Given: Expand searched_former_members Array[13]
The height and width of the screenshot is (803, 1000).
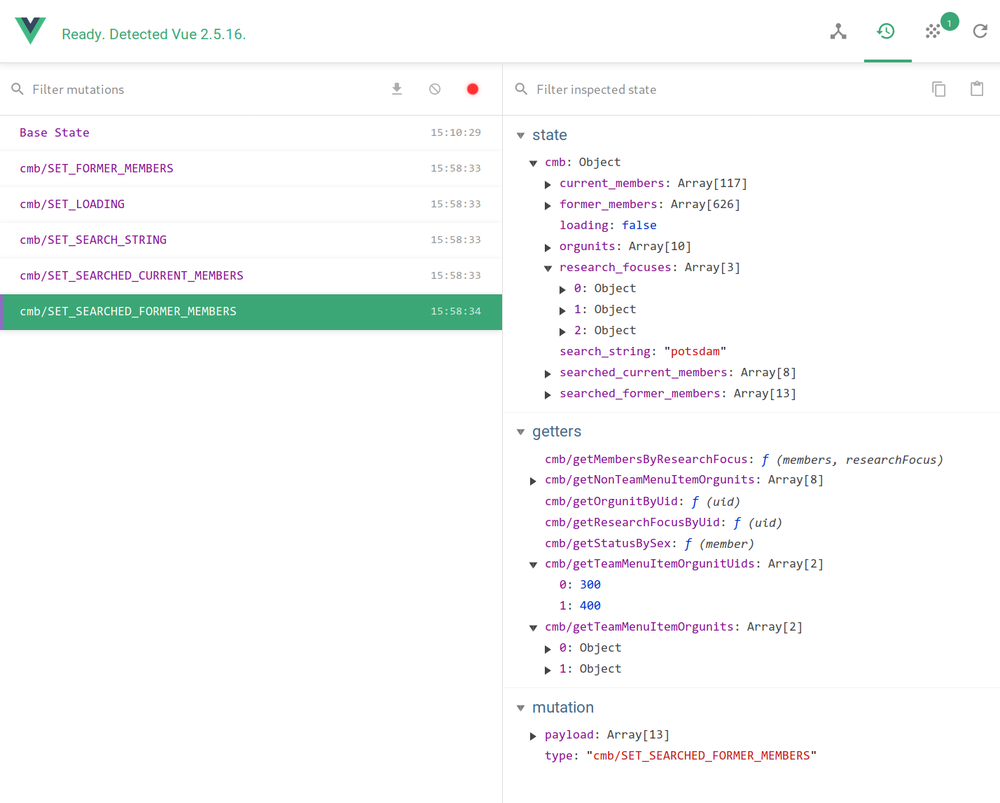Looking at the screenshot, I should [548, 395].
